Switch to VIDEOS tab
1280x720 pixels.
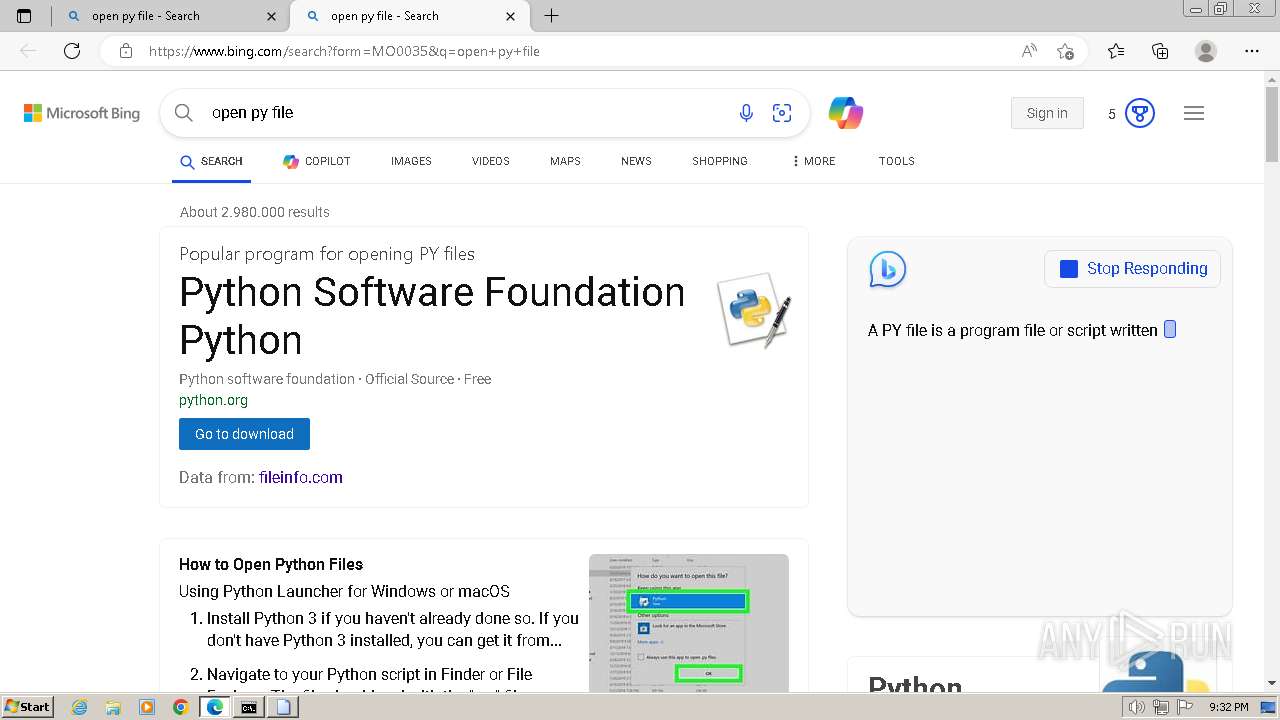(x=491, y=161)
